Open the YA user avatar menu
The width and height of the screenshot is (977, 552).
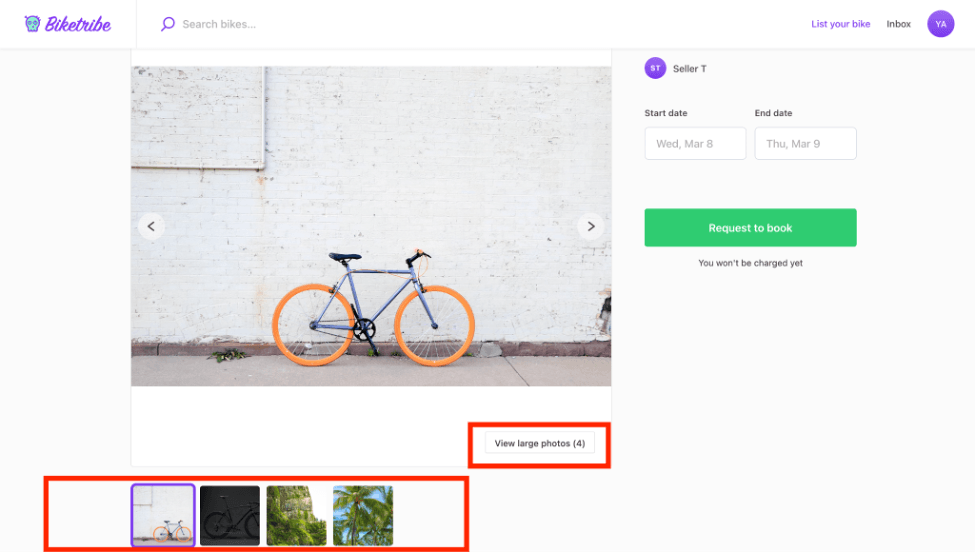[940, 24]
